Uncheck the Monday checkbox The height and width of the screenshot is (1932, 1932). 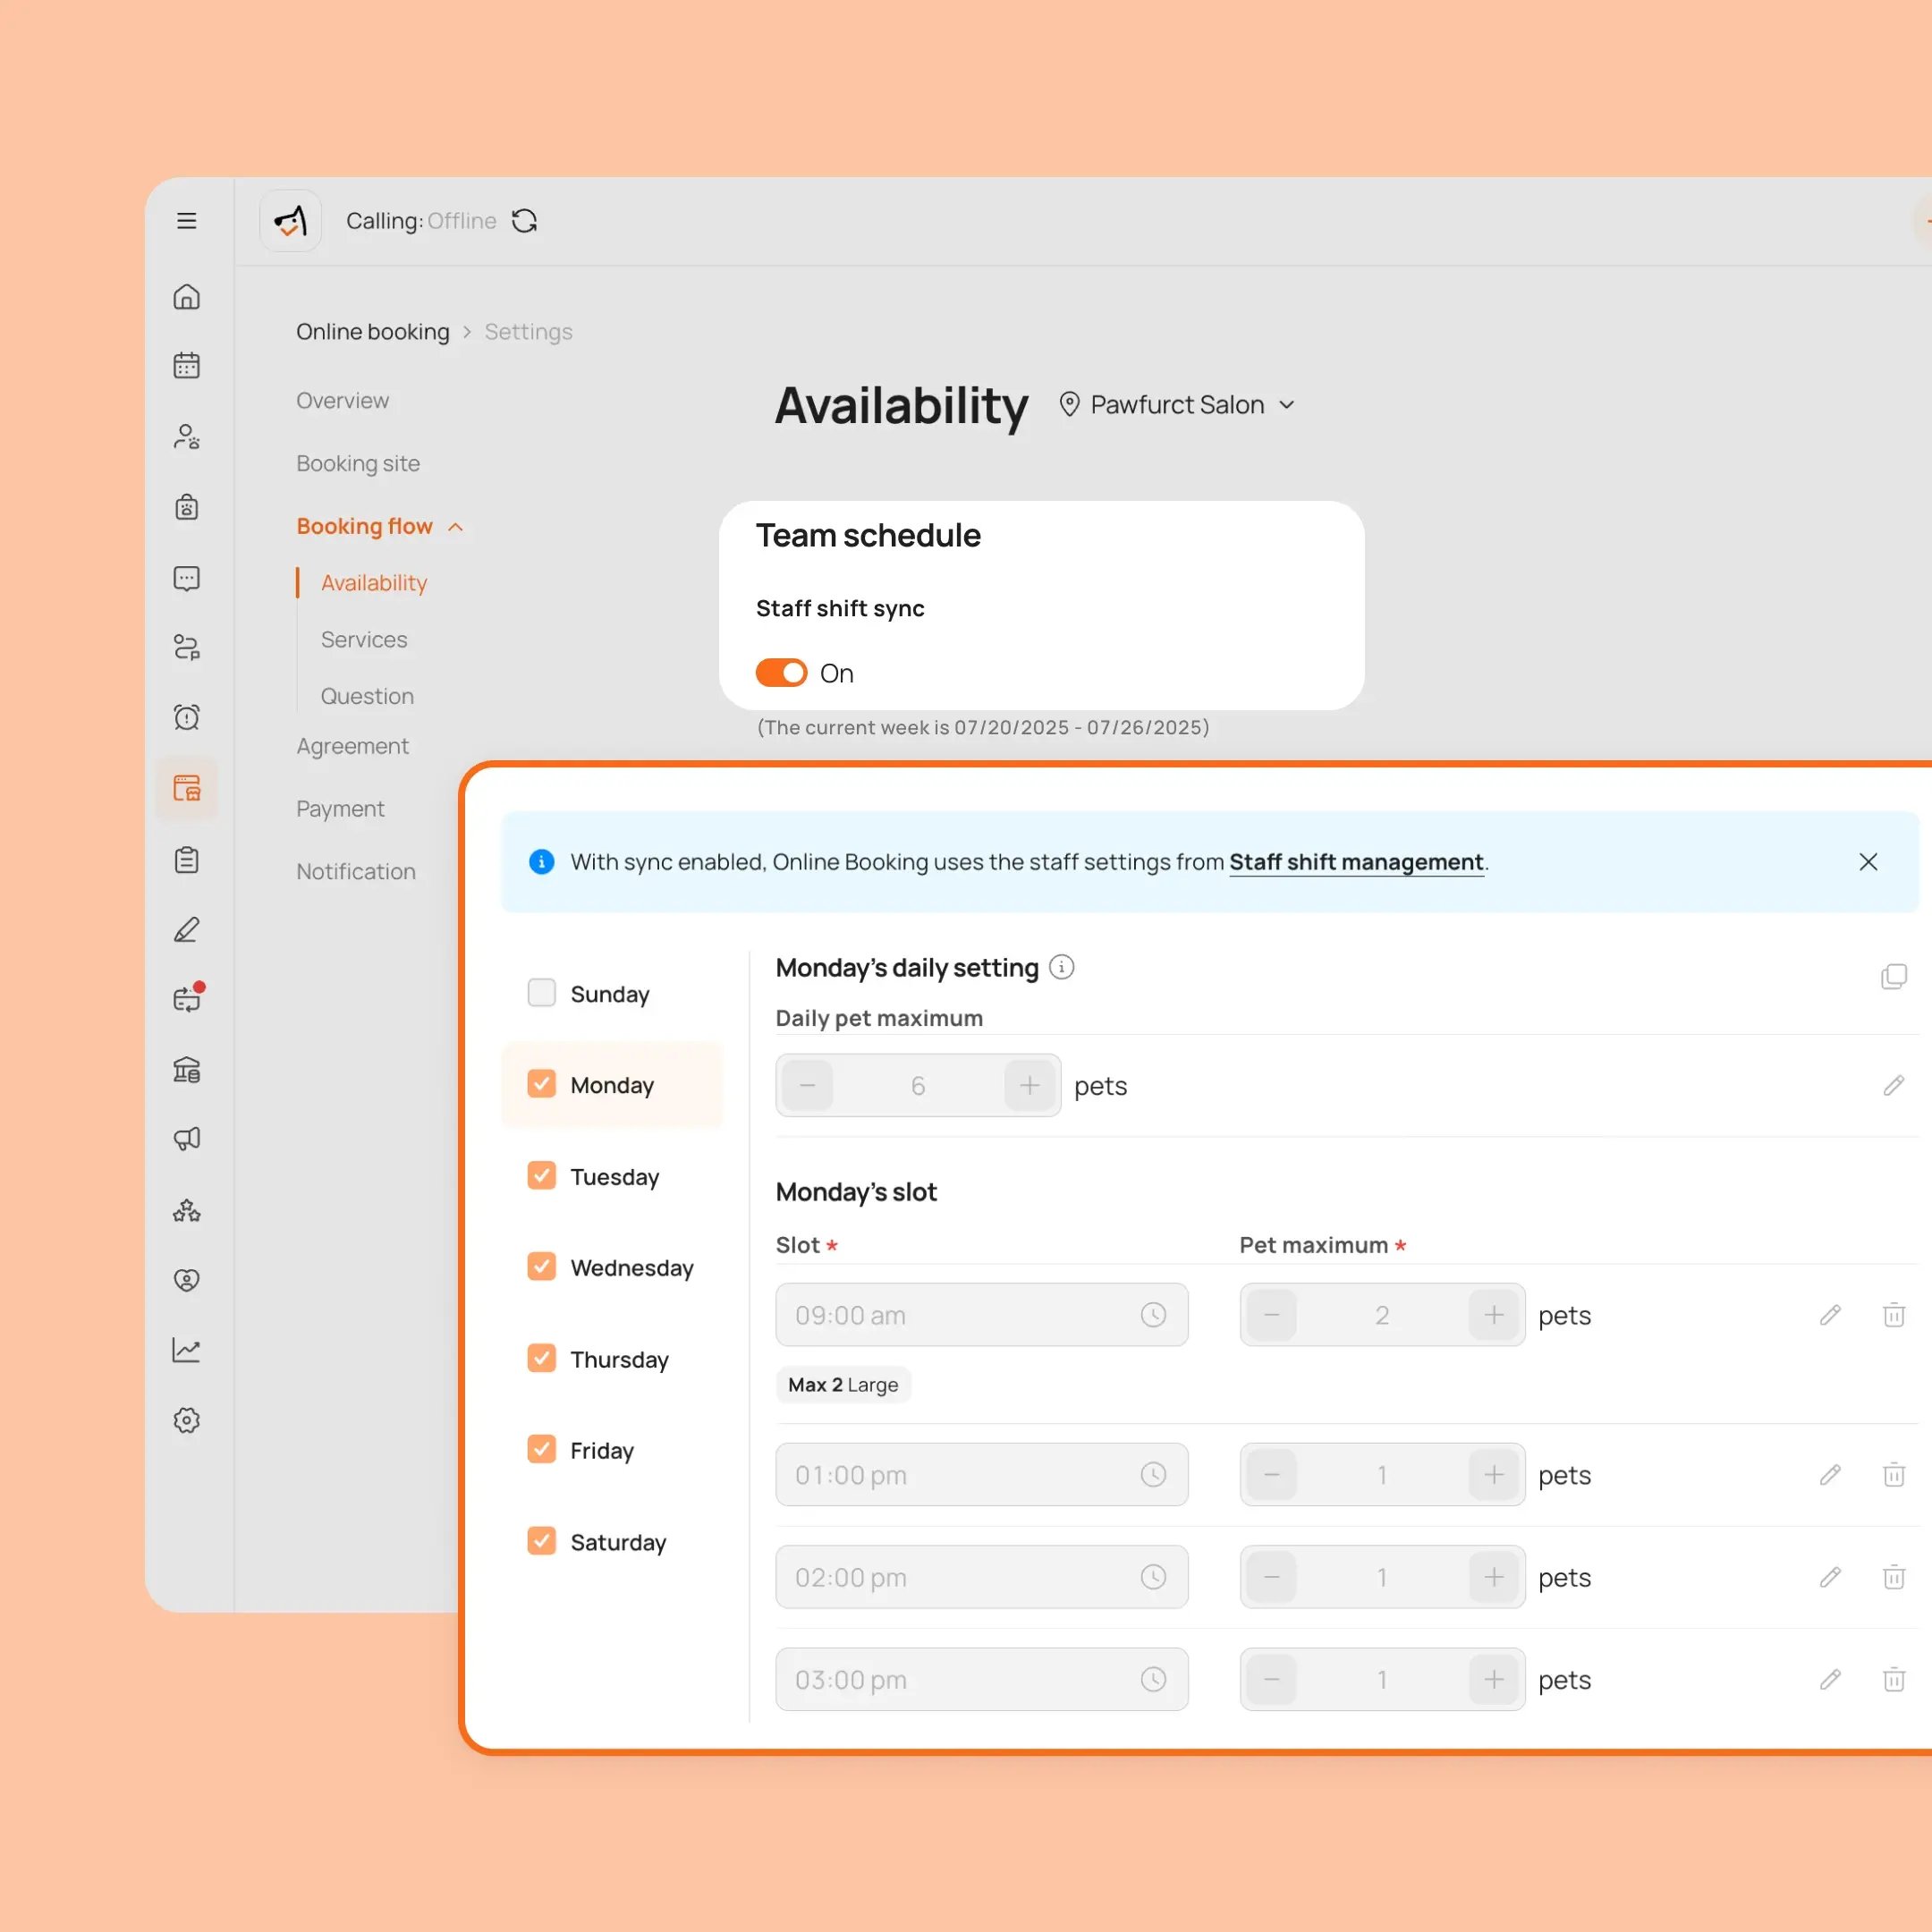tap(541, 1084)
